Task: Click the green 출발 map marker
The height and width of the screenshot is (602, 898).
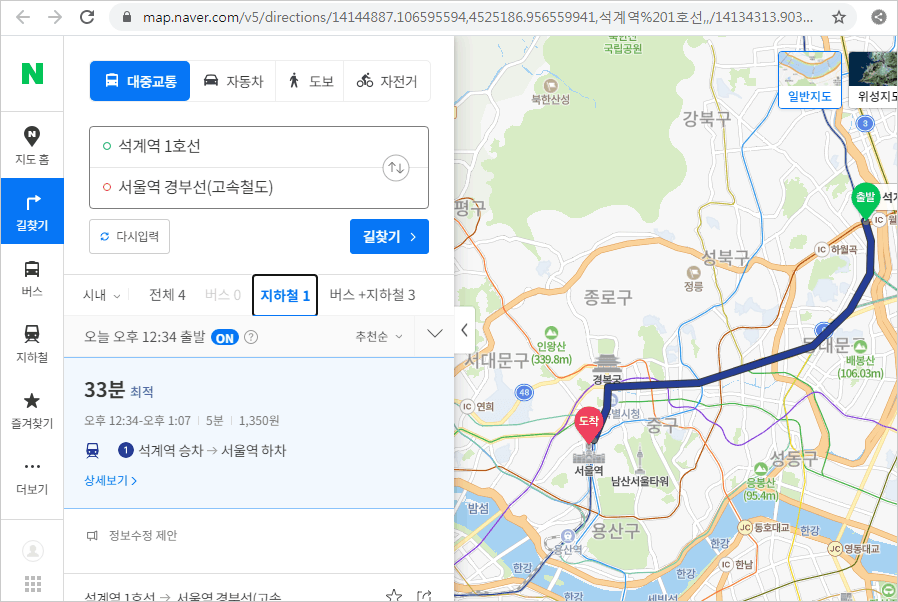Action: coord(865,201)
